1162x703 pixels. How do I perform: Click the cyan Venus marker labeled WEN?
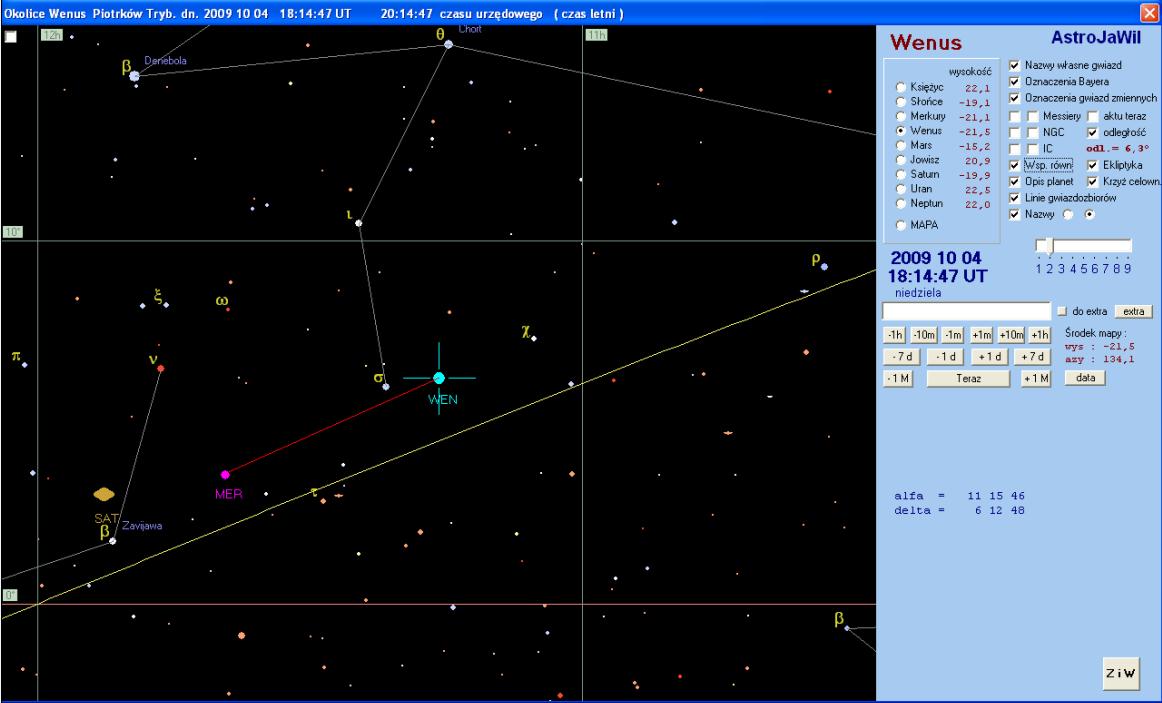[439, 378]
